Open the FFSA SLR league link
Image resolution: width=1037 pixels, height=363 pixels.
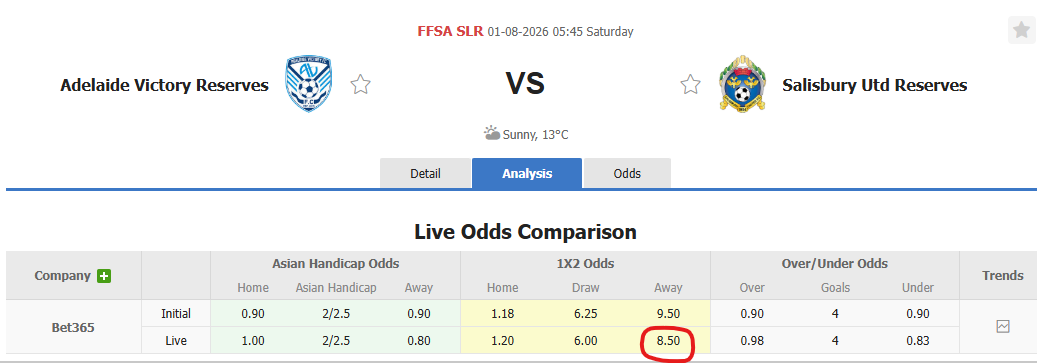point(450,31)
